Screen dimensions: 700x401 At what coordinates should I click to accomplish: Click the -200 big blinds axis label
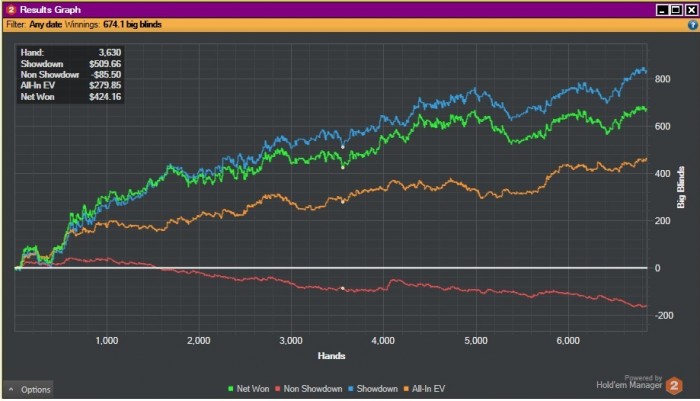point(664,315)
